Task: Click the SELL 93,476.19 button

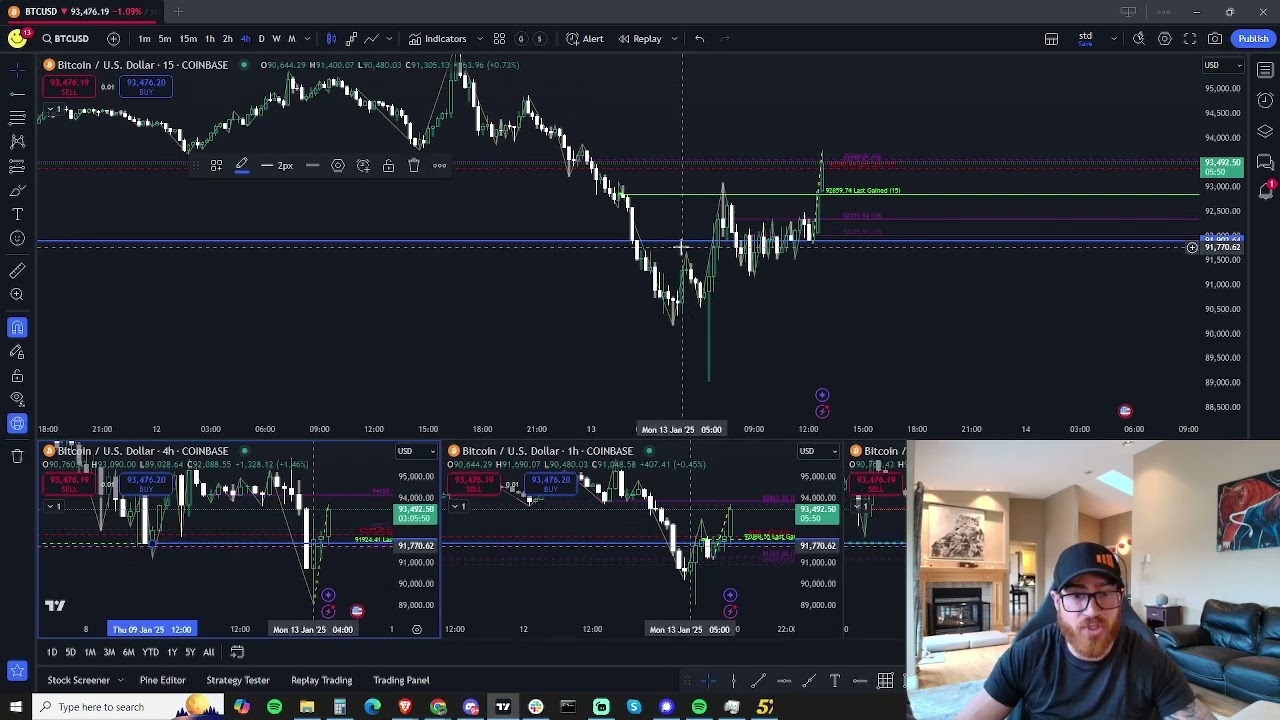Action: (69, 87)
